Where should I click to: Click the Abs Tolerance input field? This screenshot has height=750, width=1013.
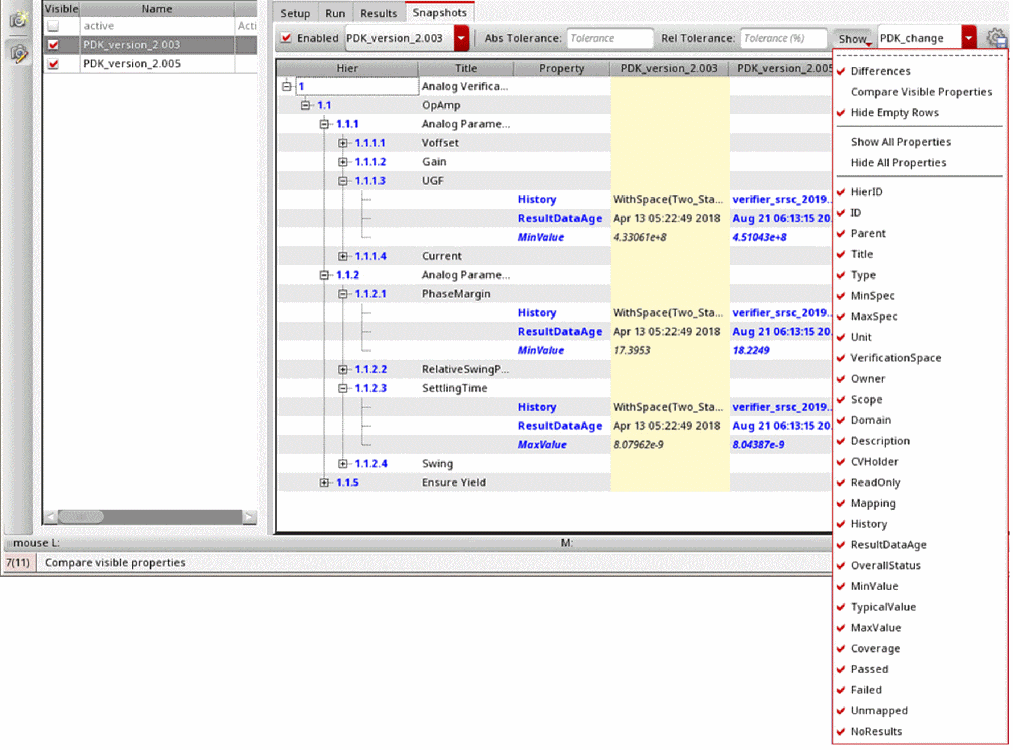(610, 38)
